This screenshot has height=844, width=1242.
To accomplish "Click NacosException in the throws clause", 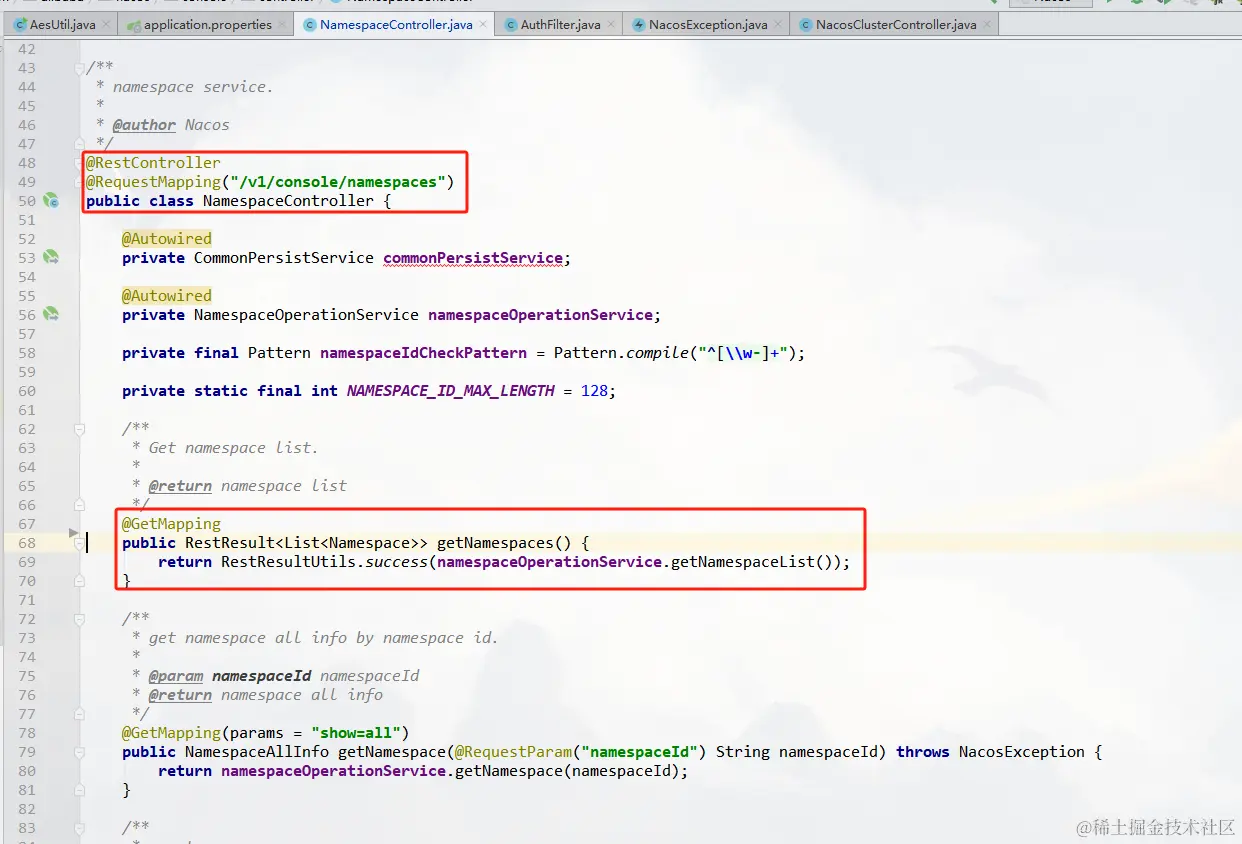I will [x=1021, y=752].
